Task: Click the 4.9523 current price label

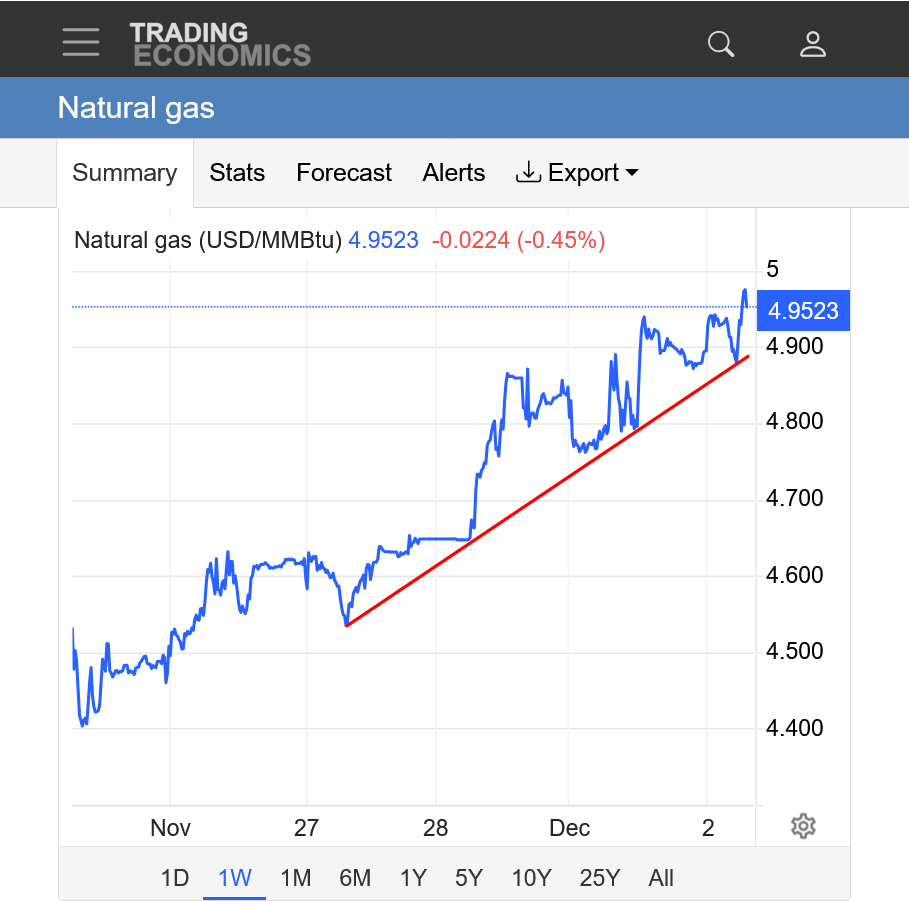Action: tap(803, 311)
